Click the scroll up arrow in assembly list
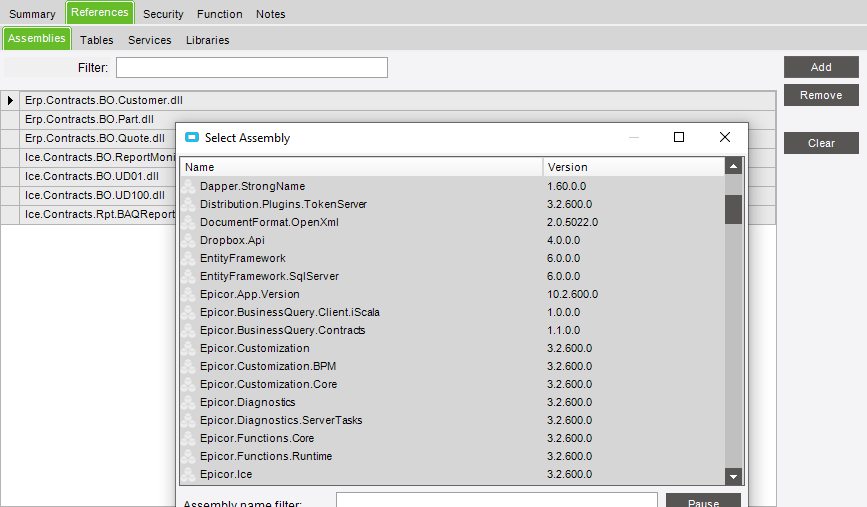The image size is (867, 507). pyautogui.click(x=733, y=166)
